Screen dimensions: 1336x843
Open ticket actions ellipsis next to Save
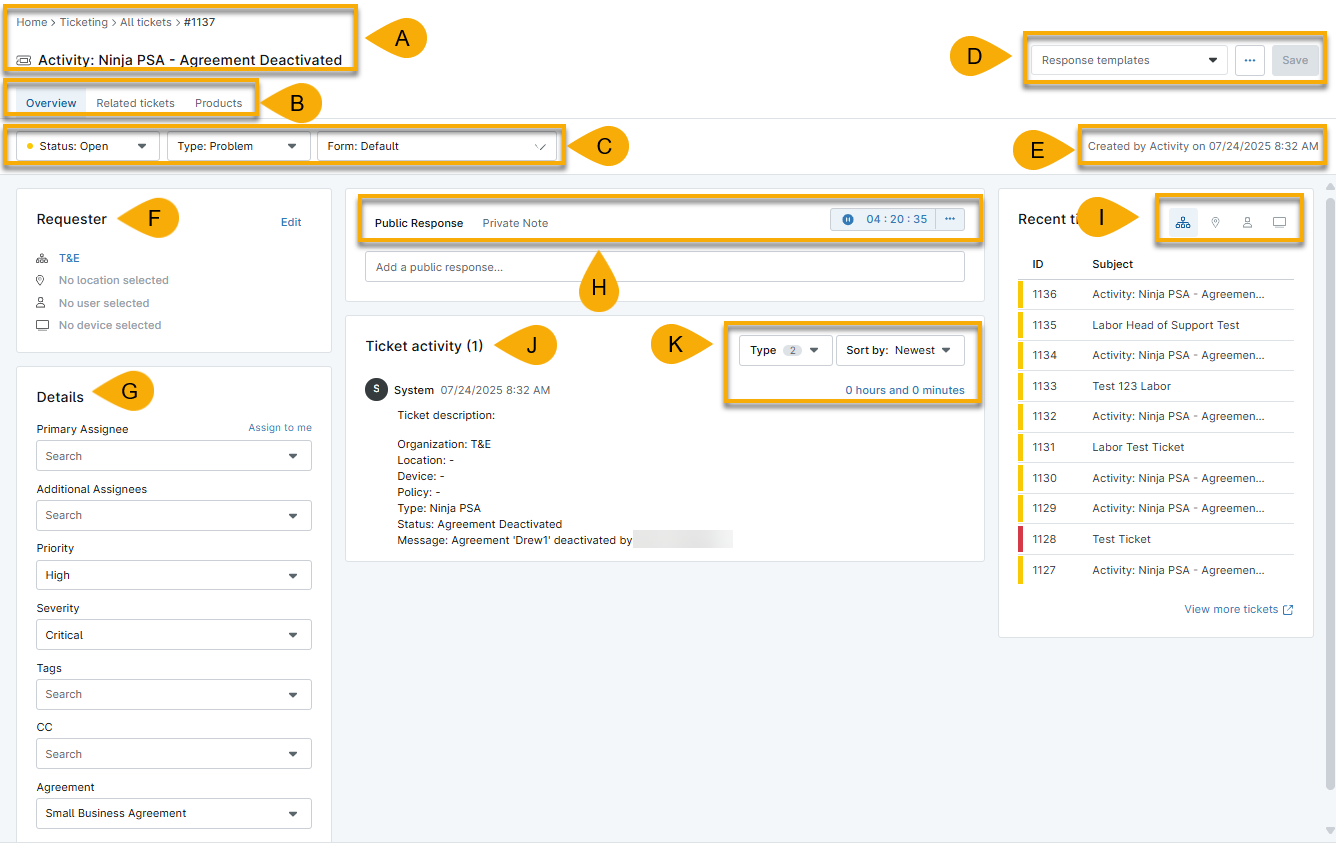[1249, 60]
